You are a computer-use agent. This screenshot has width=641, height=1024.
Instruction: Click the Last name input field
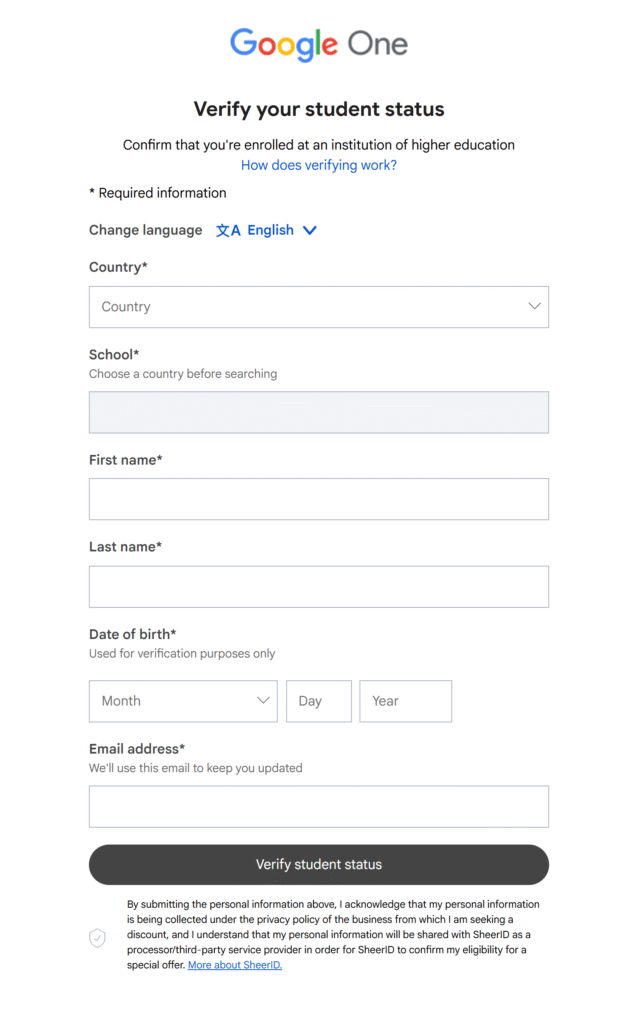point(318,586)
